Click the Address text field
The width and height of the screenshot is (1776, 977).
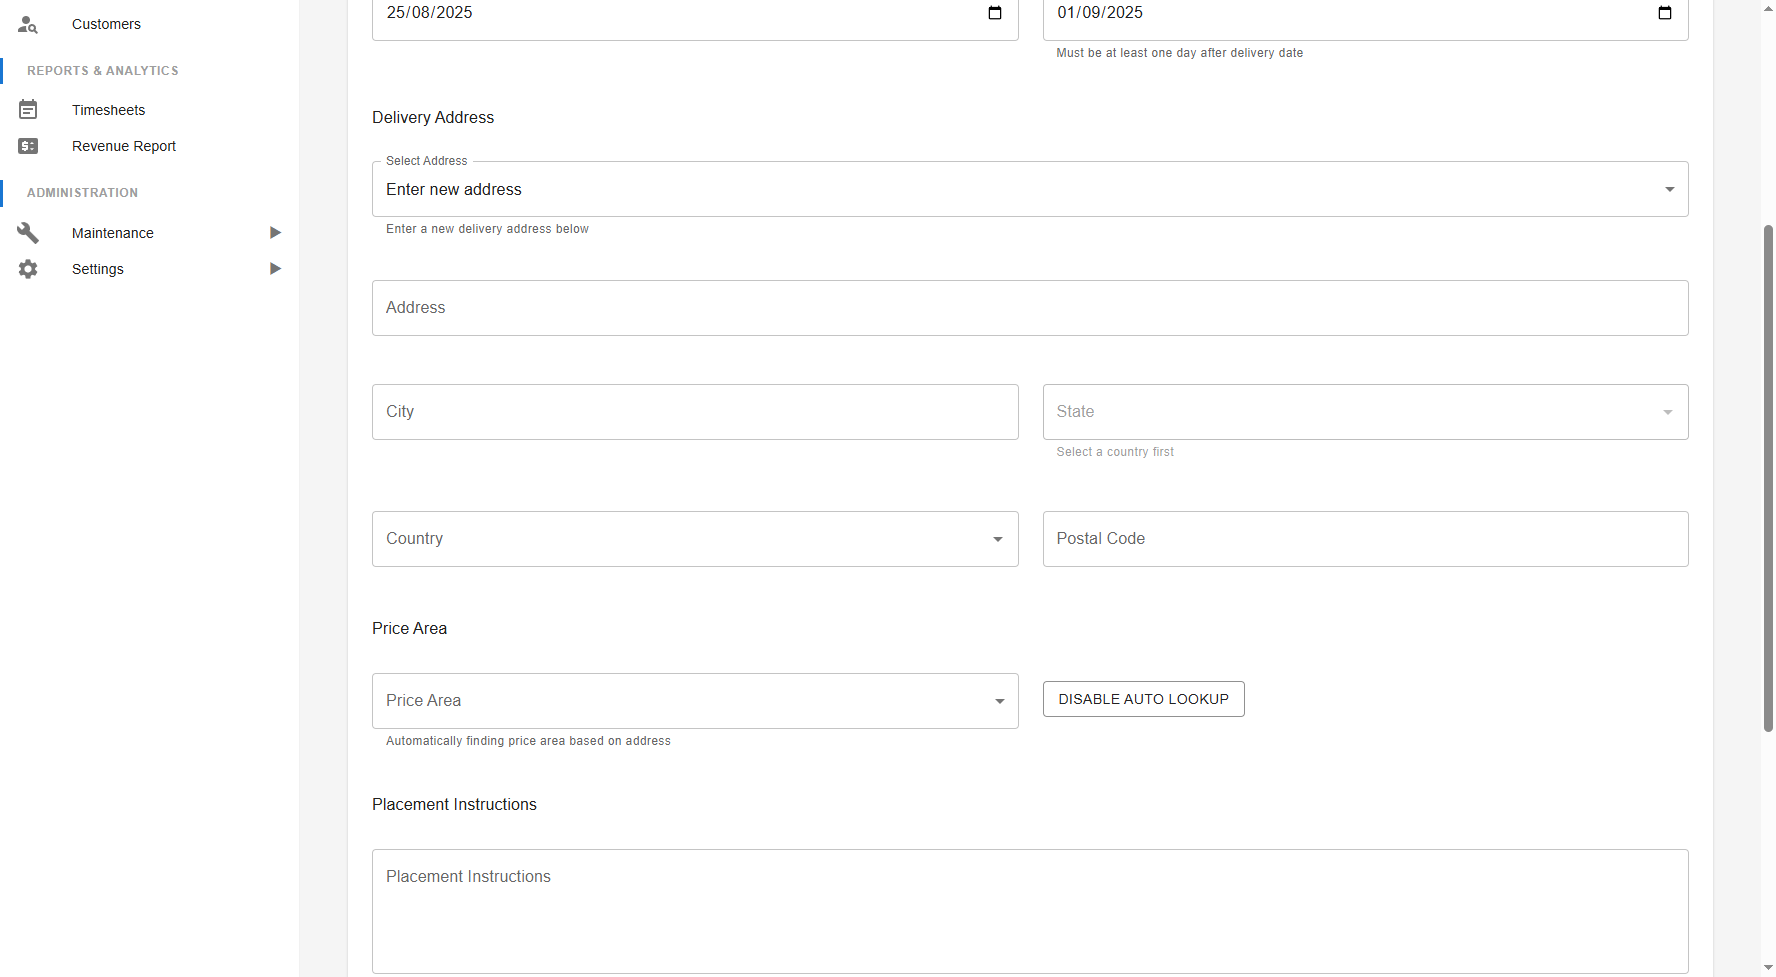(x=1029, y=308)
